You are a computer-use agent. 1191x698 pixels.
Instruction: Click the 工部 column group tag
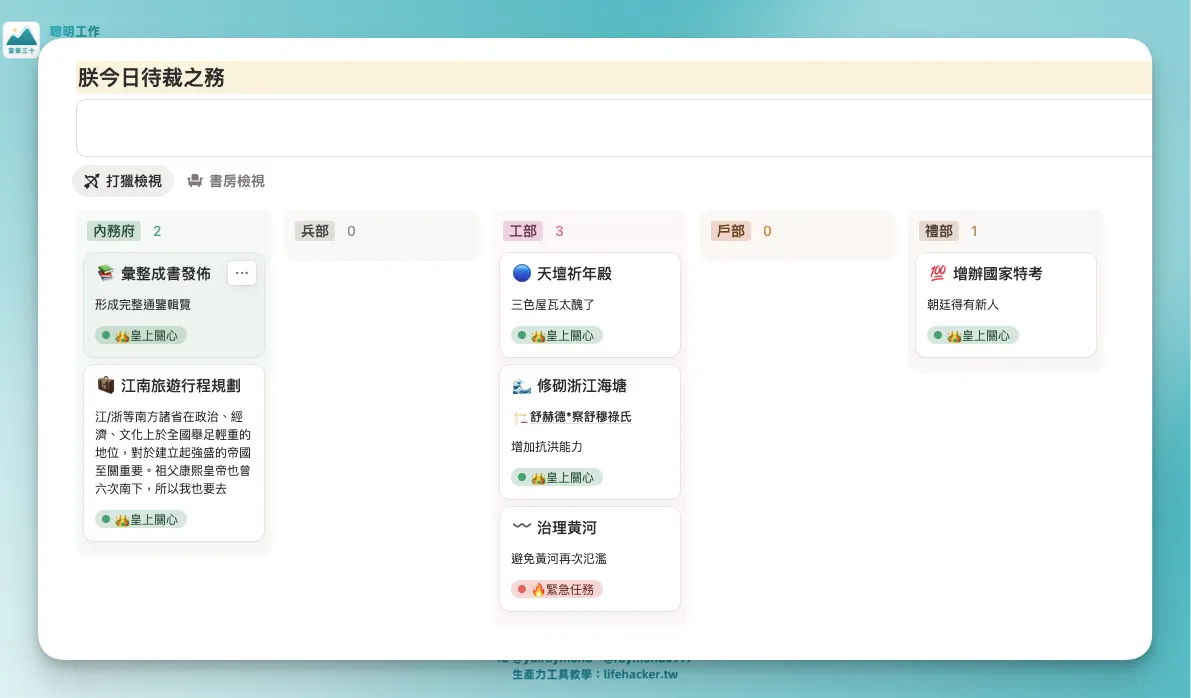(523, 231)
